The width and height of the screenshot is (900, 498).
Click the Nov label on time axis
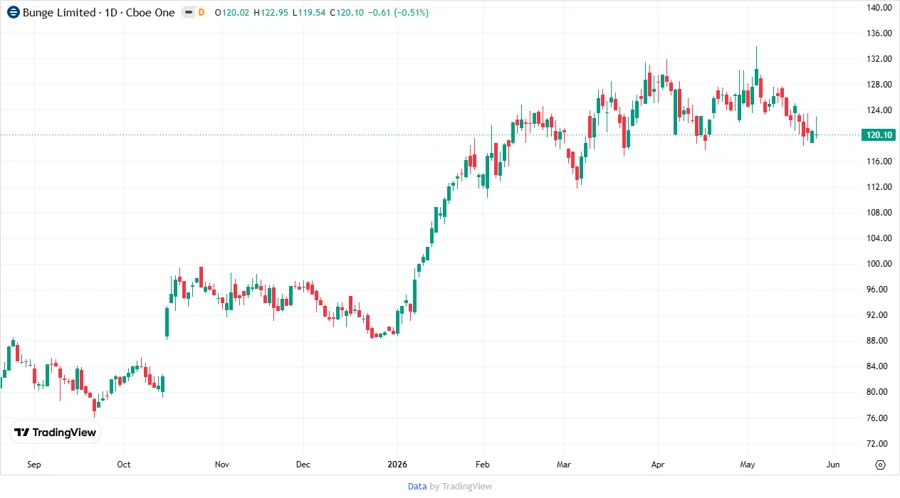pos(222,464)
